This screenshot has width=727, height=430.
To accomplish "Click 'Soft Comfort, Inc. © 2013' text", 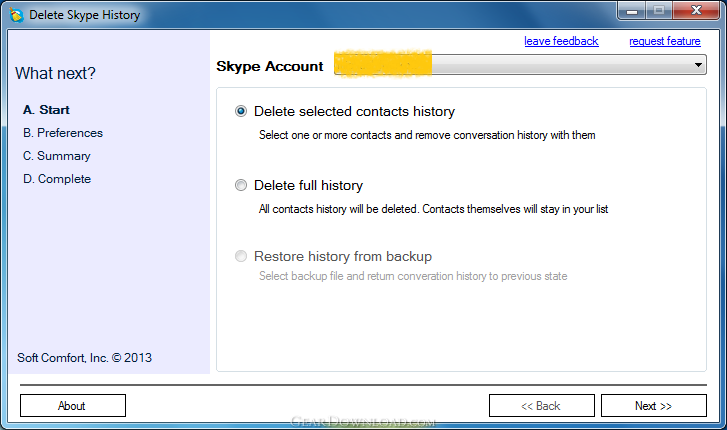I will point(84,358).
